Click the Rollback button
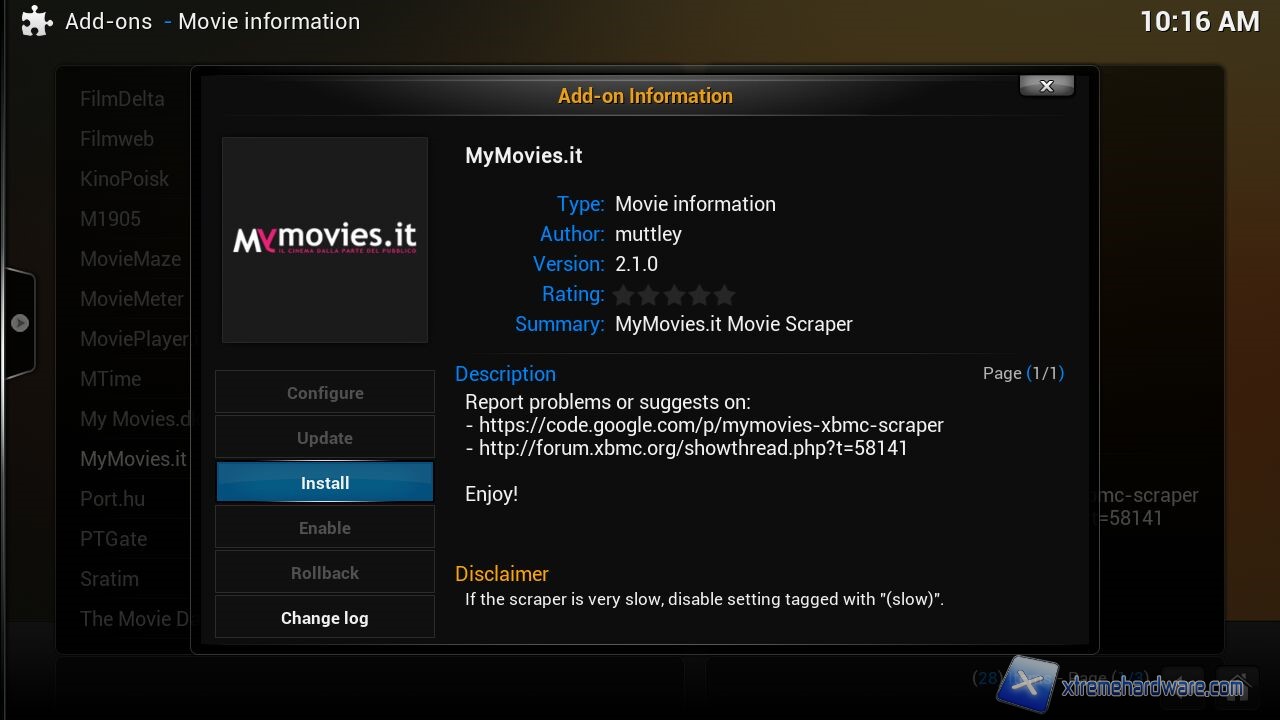Image resolution: width=1280 pixels, height=720 pixels. pos(325,573)
